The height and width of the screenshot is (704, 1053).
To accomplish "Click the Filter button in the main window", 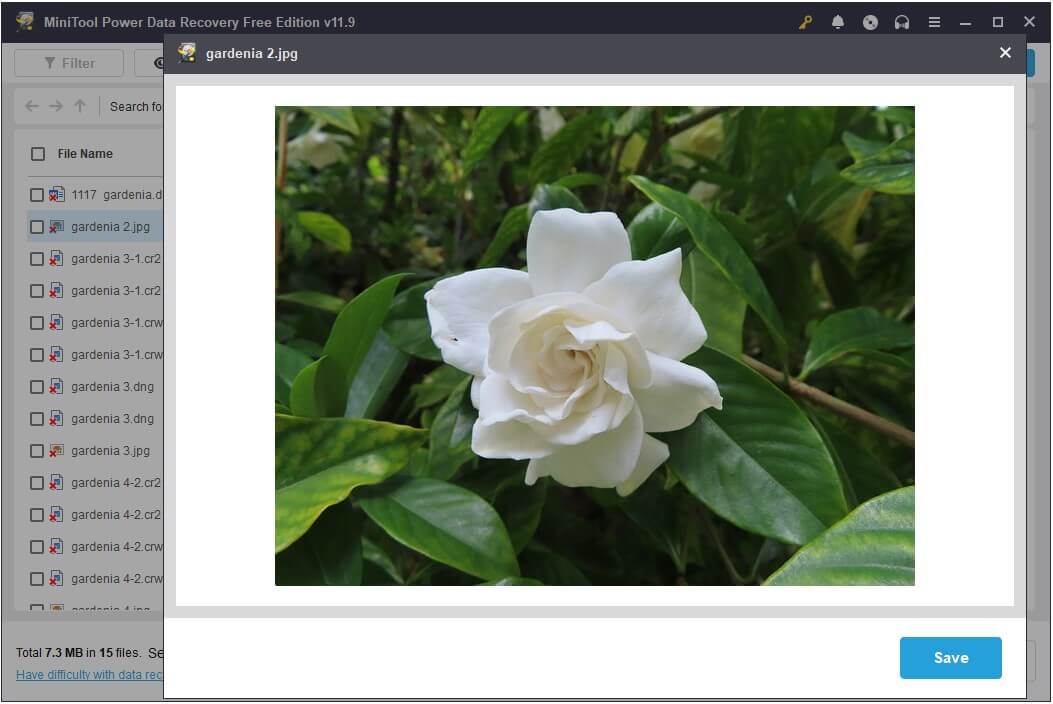I will 69,63.
